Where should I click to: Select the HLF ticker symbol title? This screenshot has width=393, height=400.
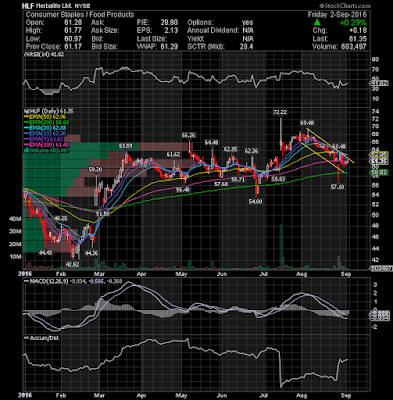click(x=28, y=6)
